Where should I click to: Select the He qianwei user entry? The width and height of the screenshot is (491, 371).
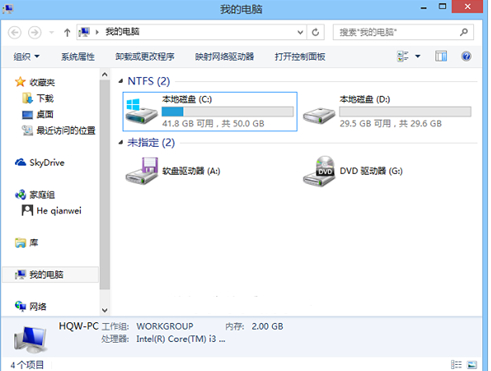(59, 211)
